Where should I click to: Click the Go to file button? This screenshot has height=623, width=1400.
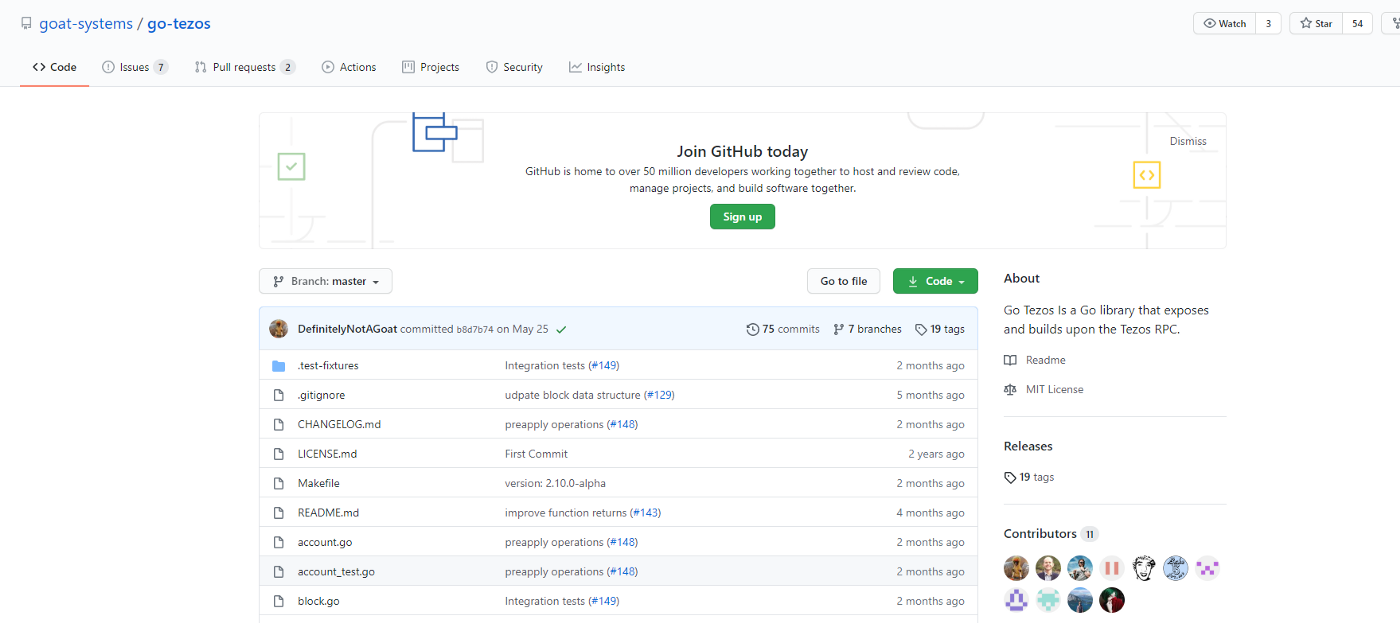[844, 281]
